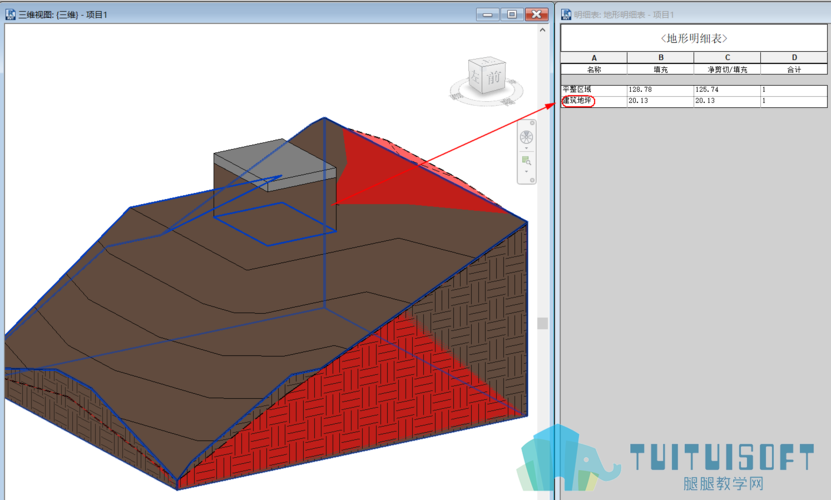
Task: Expand the zoom options dropdown arrow
Action: pyautogui.click(x=526, y=171)
